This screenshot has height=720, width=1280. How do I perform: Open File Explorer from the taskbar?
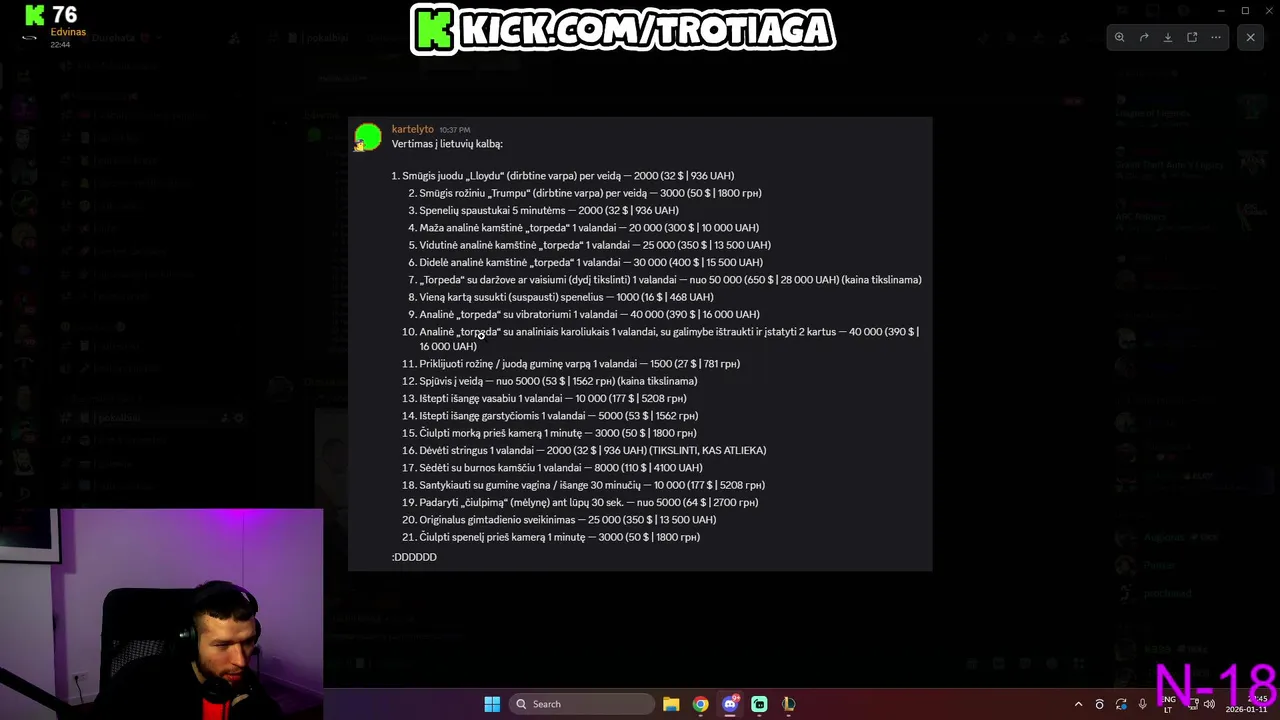tap(671, 704)
